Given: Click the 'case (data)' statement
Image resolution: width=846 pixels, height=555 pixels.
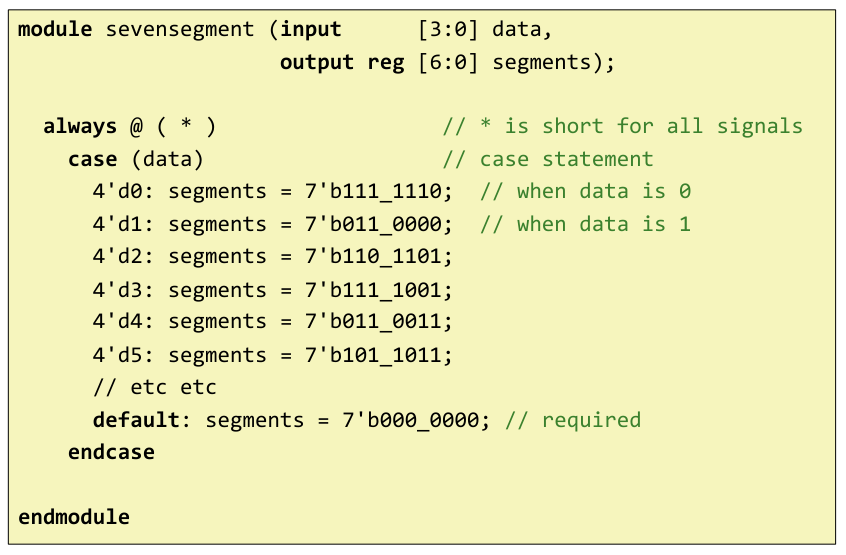Looking at the screenshot, I should (x=136, y=159).
